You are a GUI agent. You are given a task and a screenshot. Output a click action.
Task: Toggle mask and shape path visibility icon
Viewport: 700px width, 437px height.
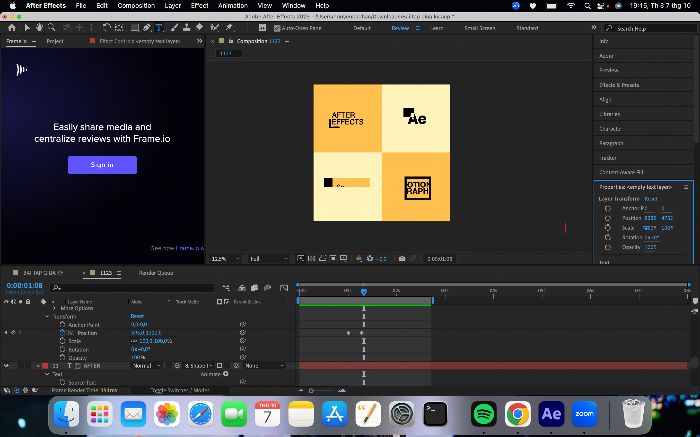[322, 258]
